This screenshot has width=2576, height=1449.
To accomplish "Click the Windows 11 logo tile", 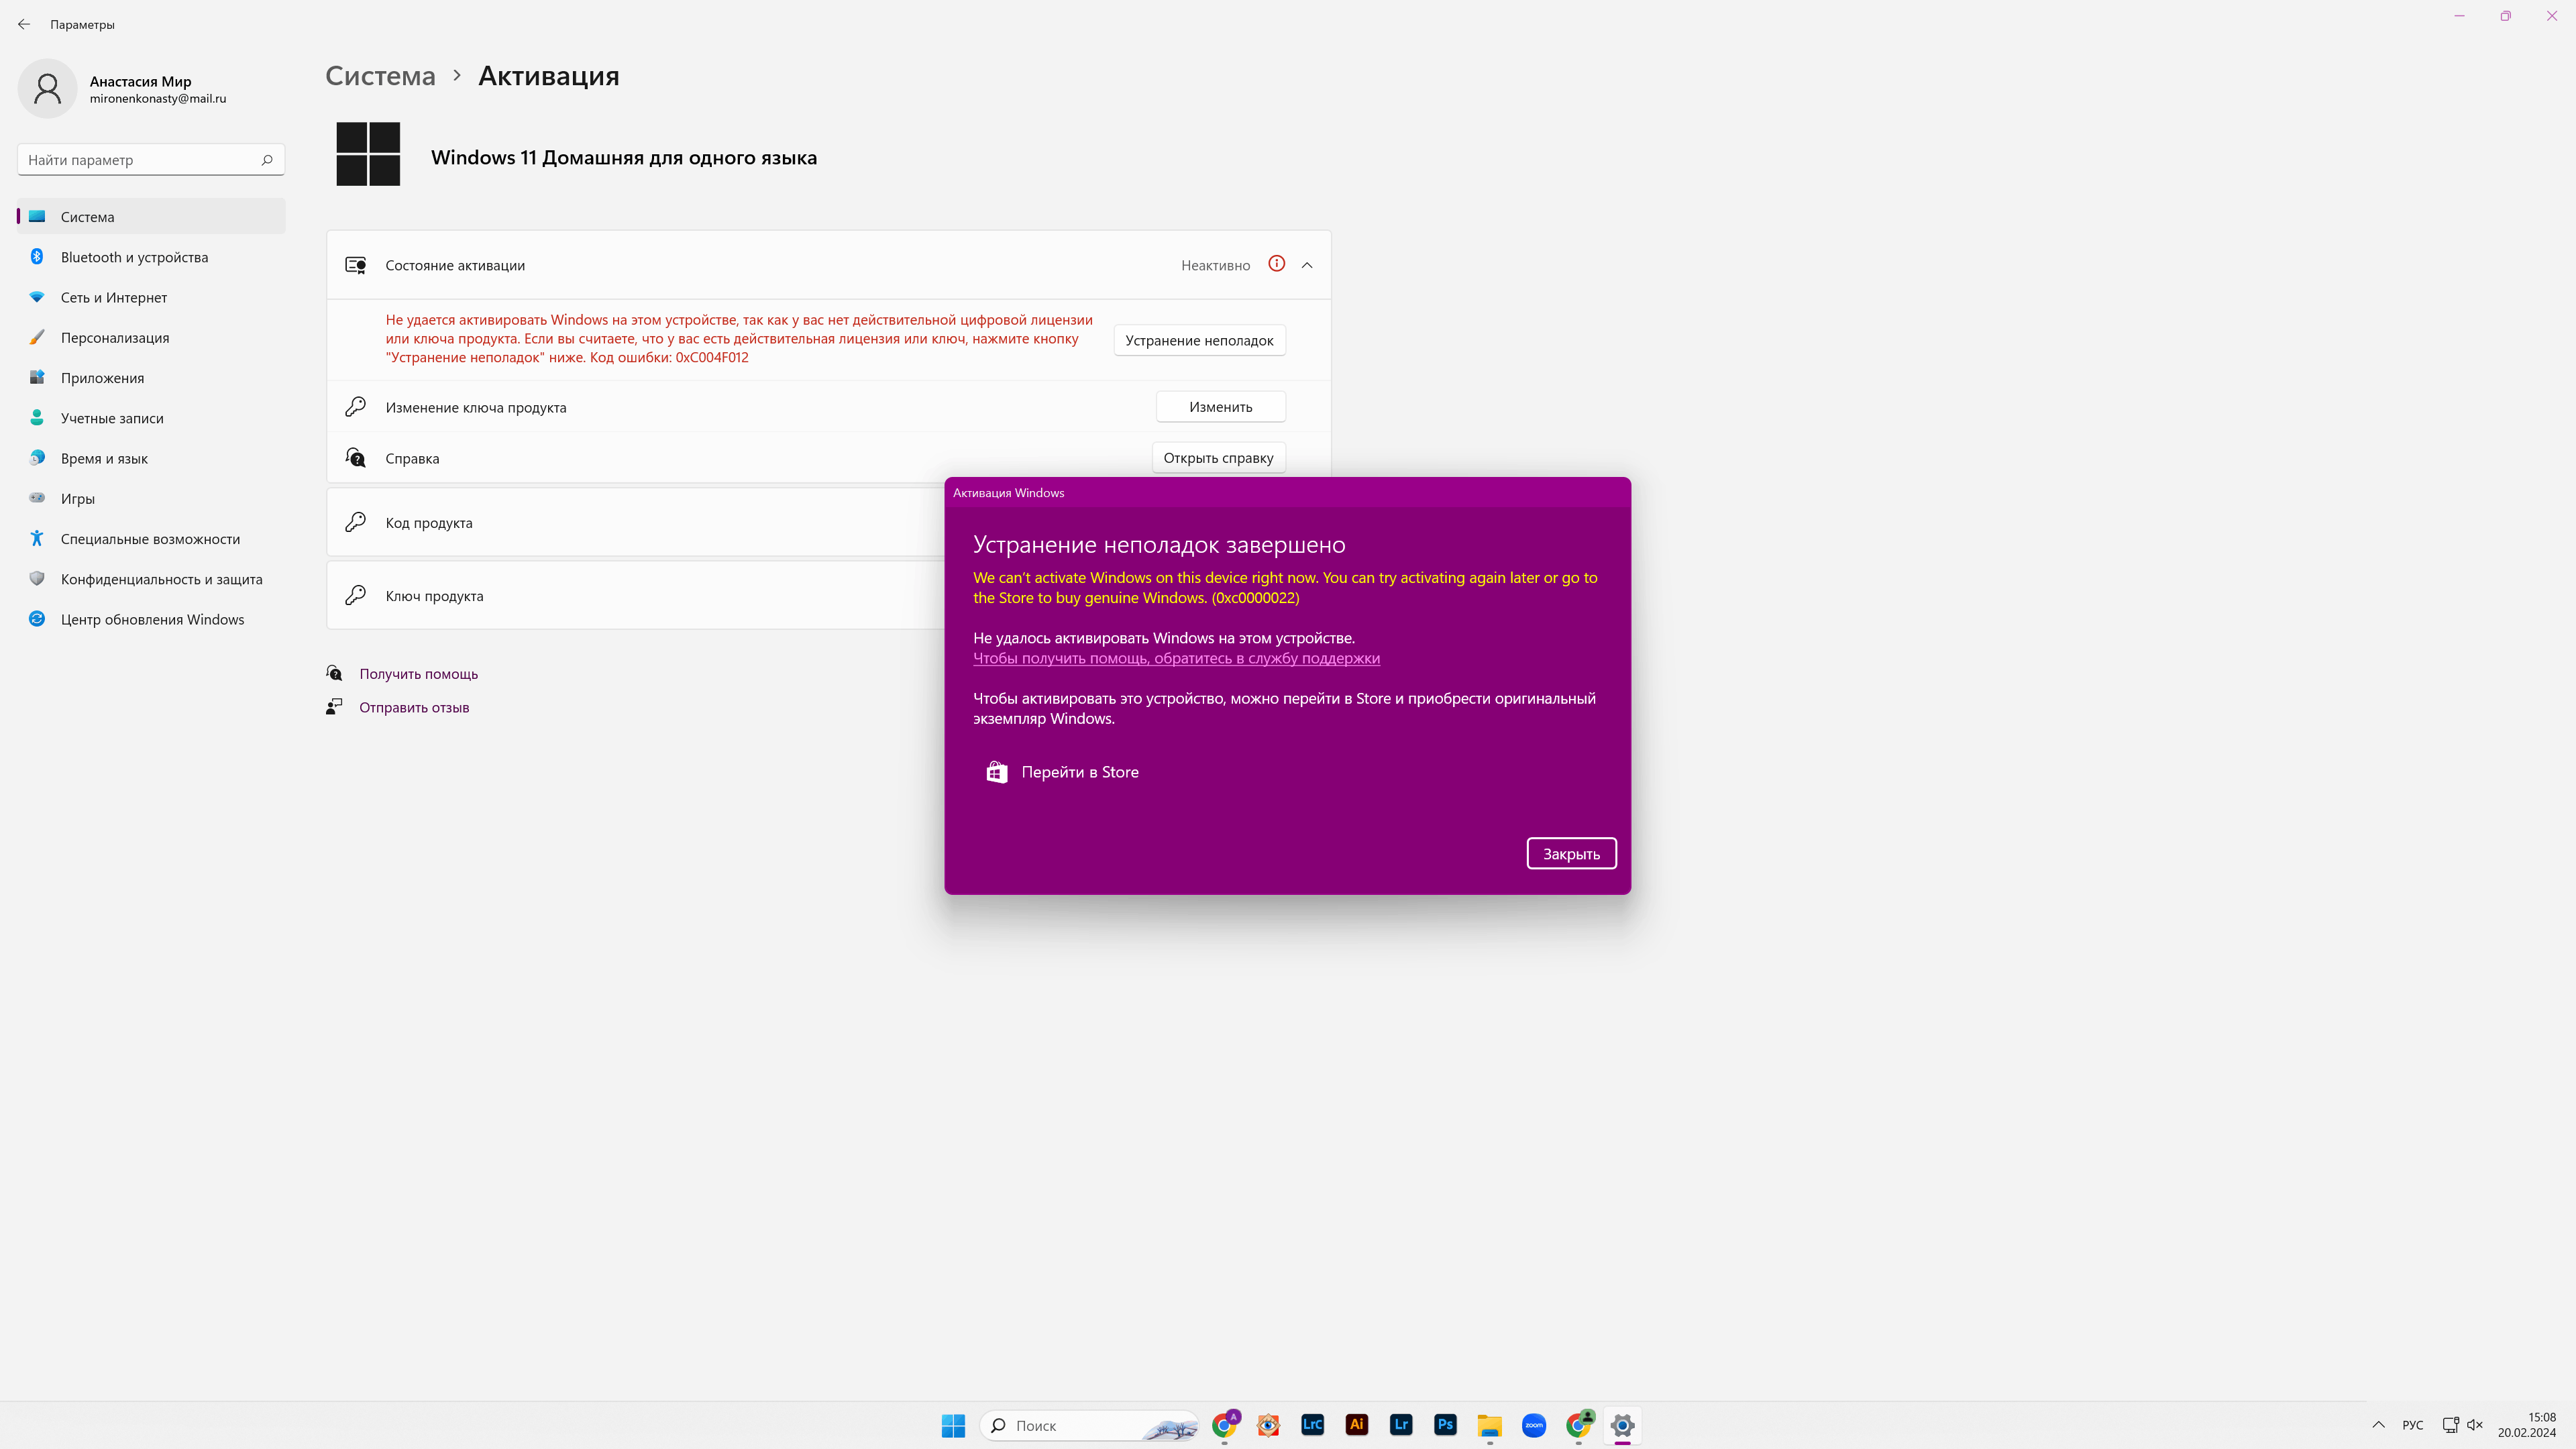I will [368, 154].
